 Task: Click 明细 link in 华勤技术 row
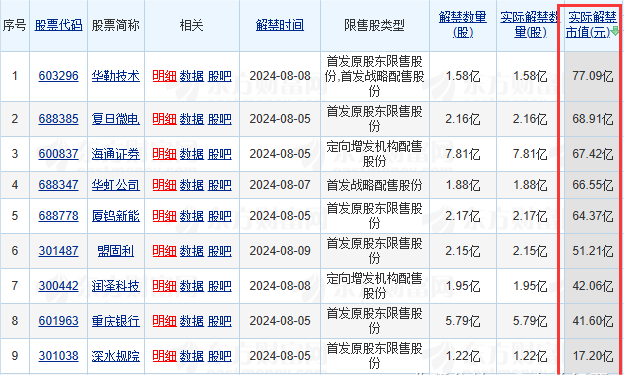pyautogui.click(x=164, y=76)
